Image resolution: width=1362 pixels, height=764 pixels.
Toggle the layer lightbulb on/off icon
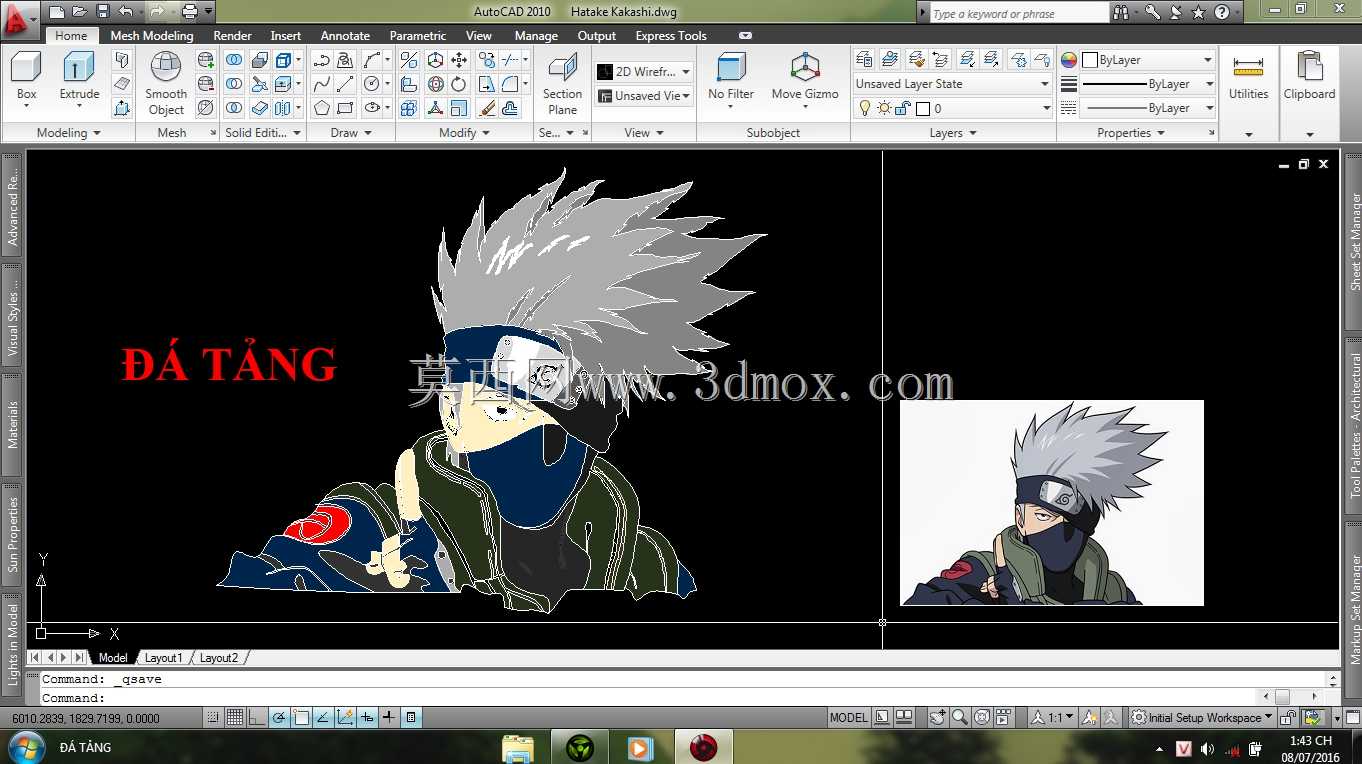pos(865,108)
